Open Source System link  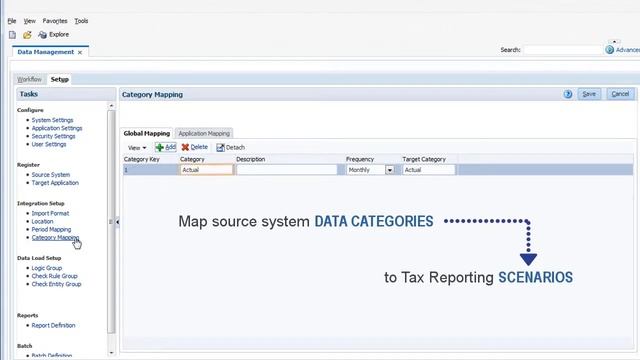coord(51,175)
